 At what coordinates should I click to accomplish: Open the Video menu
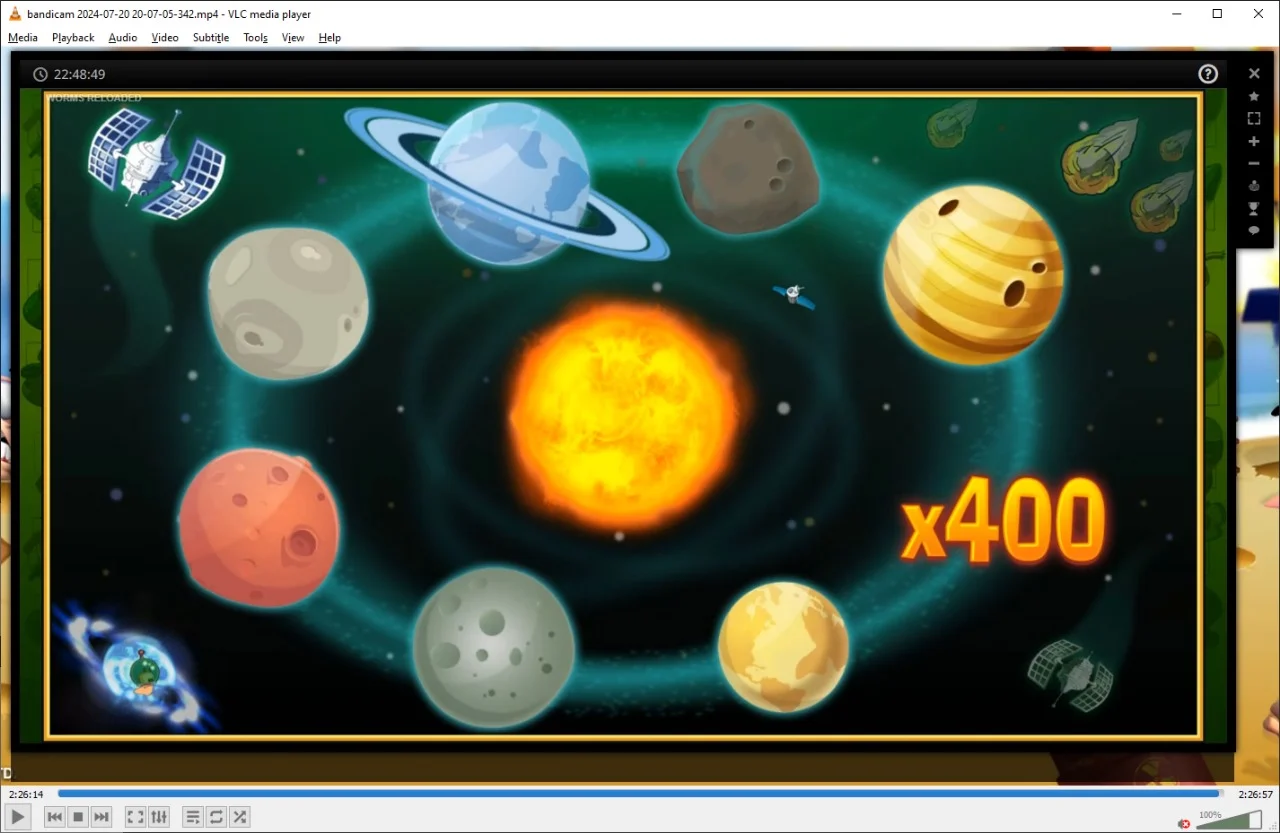(165, 38)
